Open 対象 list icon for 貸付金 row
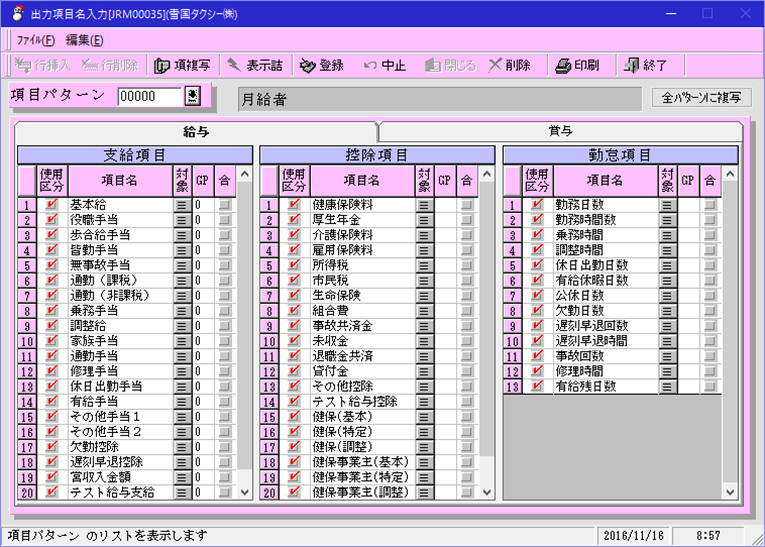 coord(423,372)
